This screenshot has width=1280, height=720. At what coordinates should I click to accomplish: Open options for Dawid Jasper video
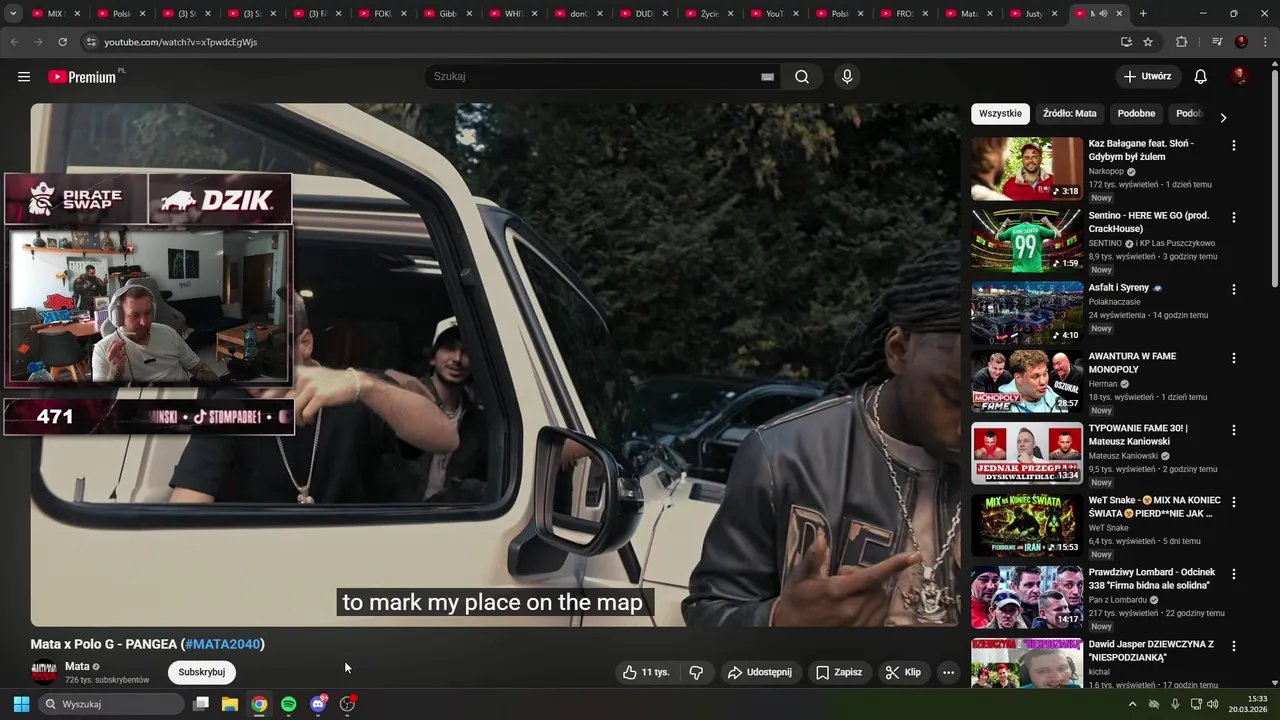pyautogui.click(x=1233, y=646)
